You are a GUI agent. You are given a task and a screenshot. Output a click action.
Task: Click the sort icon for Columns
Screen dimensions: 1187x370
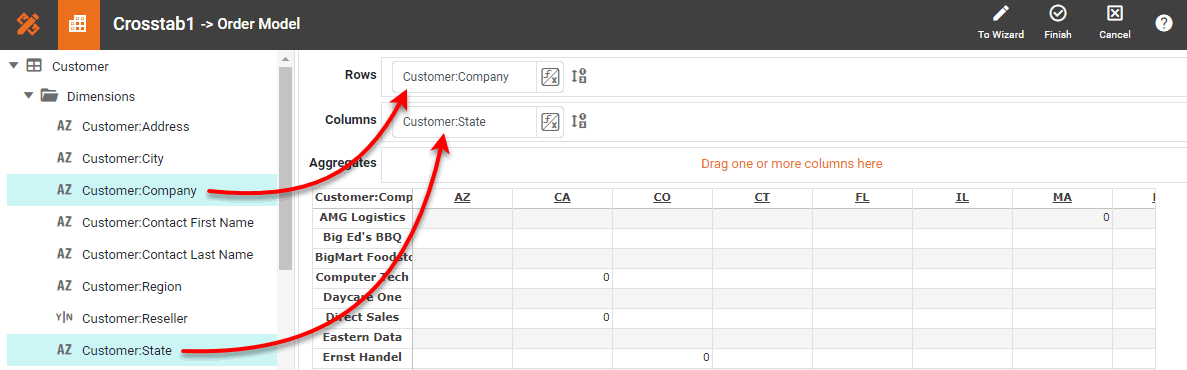click(578, 120)
